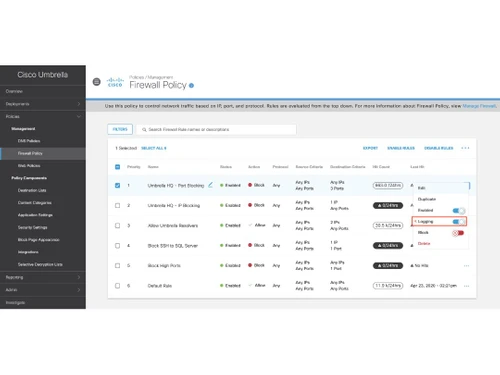Image resolution: width=500 pixels, height=375 pixels.
Task: Expand the Deployments sidebar section
Action: tap(43, 104)
